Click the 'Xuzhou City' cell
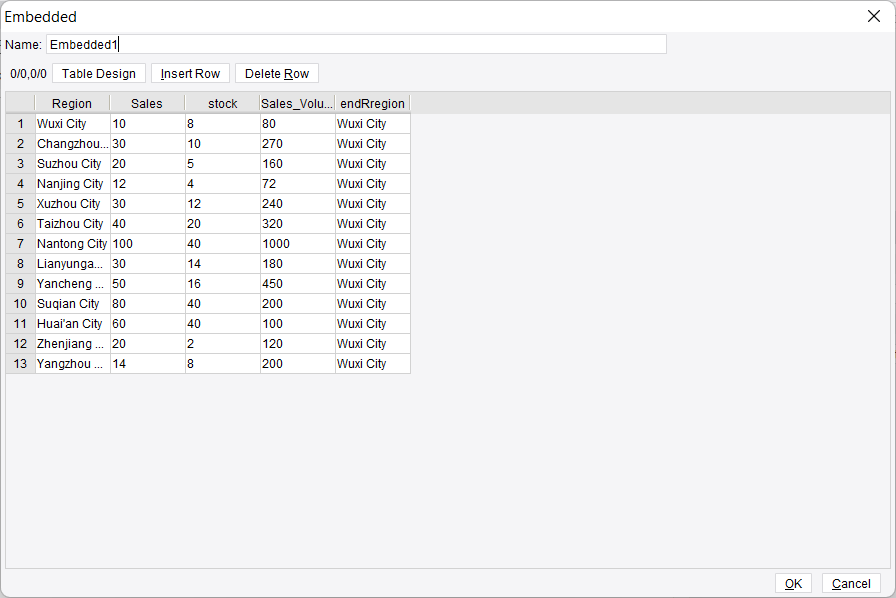This screenshot has width=896, height=598. click(73, 204)
